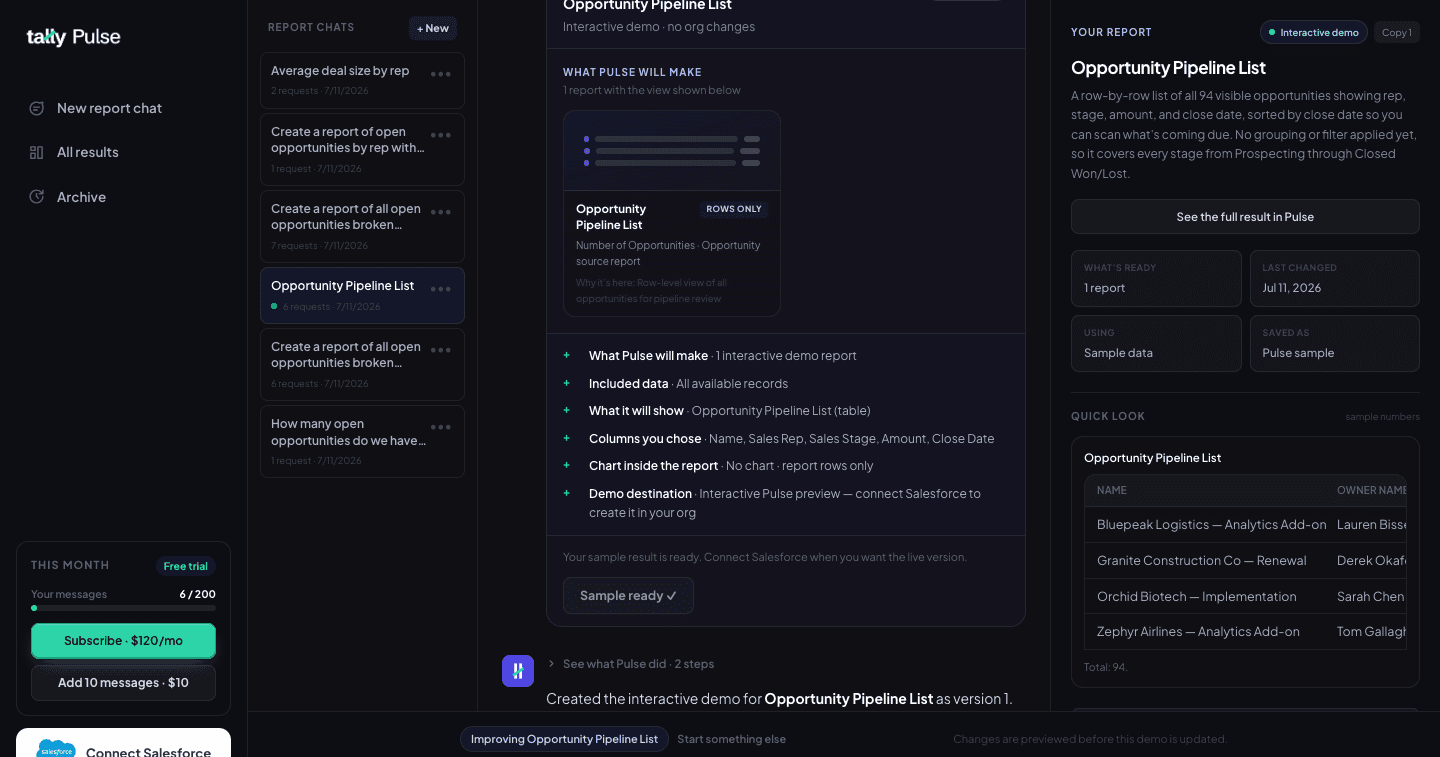Click the All results grid icon
1440x757 pixels.
(x=37, y=152)
